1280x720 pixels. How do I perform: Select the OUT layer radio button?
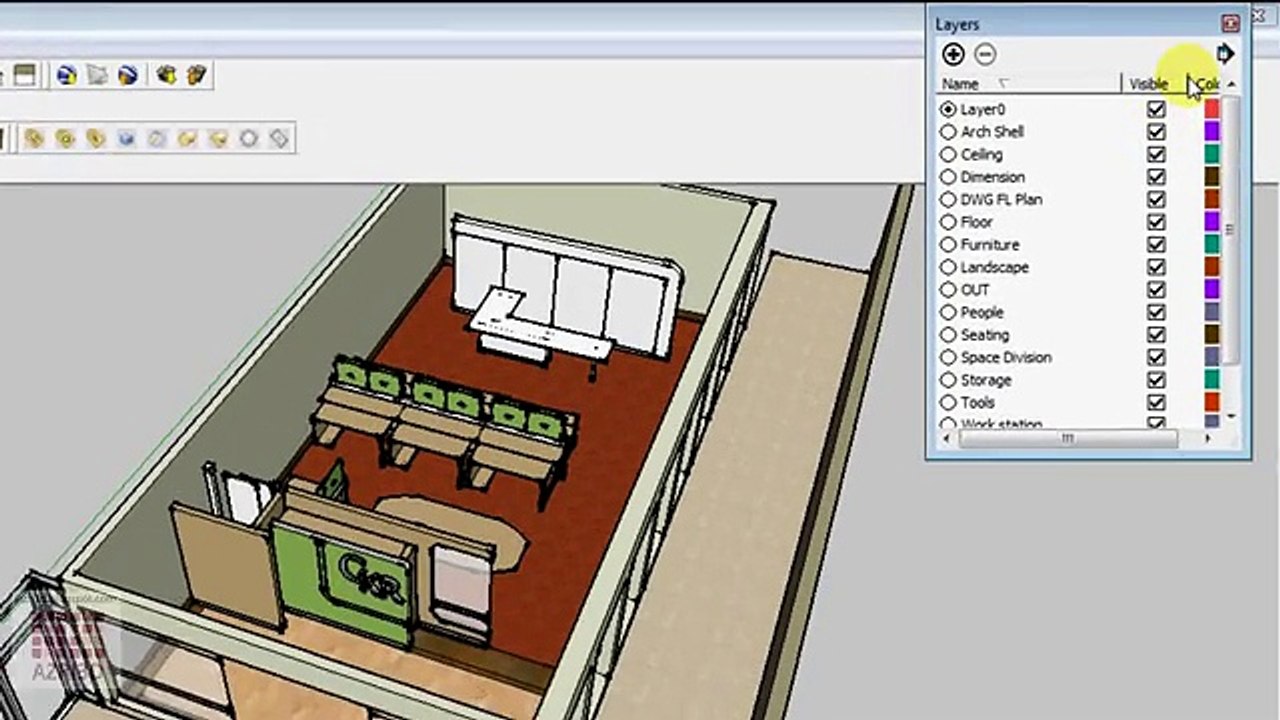948,290
